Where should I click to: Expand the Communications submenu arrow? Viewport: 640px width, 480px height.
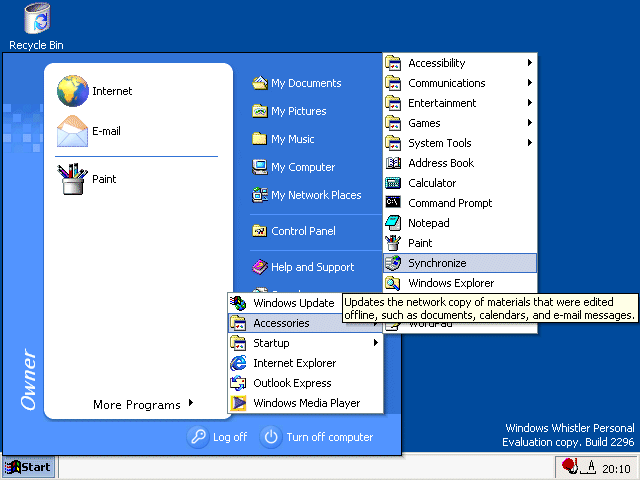coord(529,82)
